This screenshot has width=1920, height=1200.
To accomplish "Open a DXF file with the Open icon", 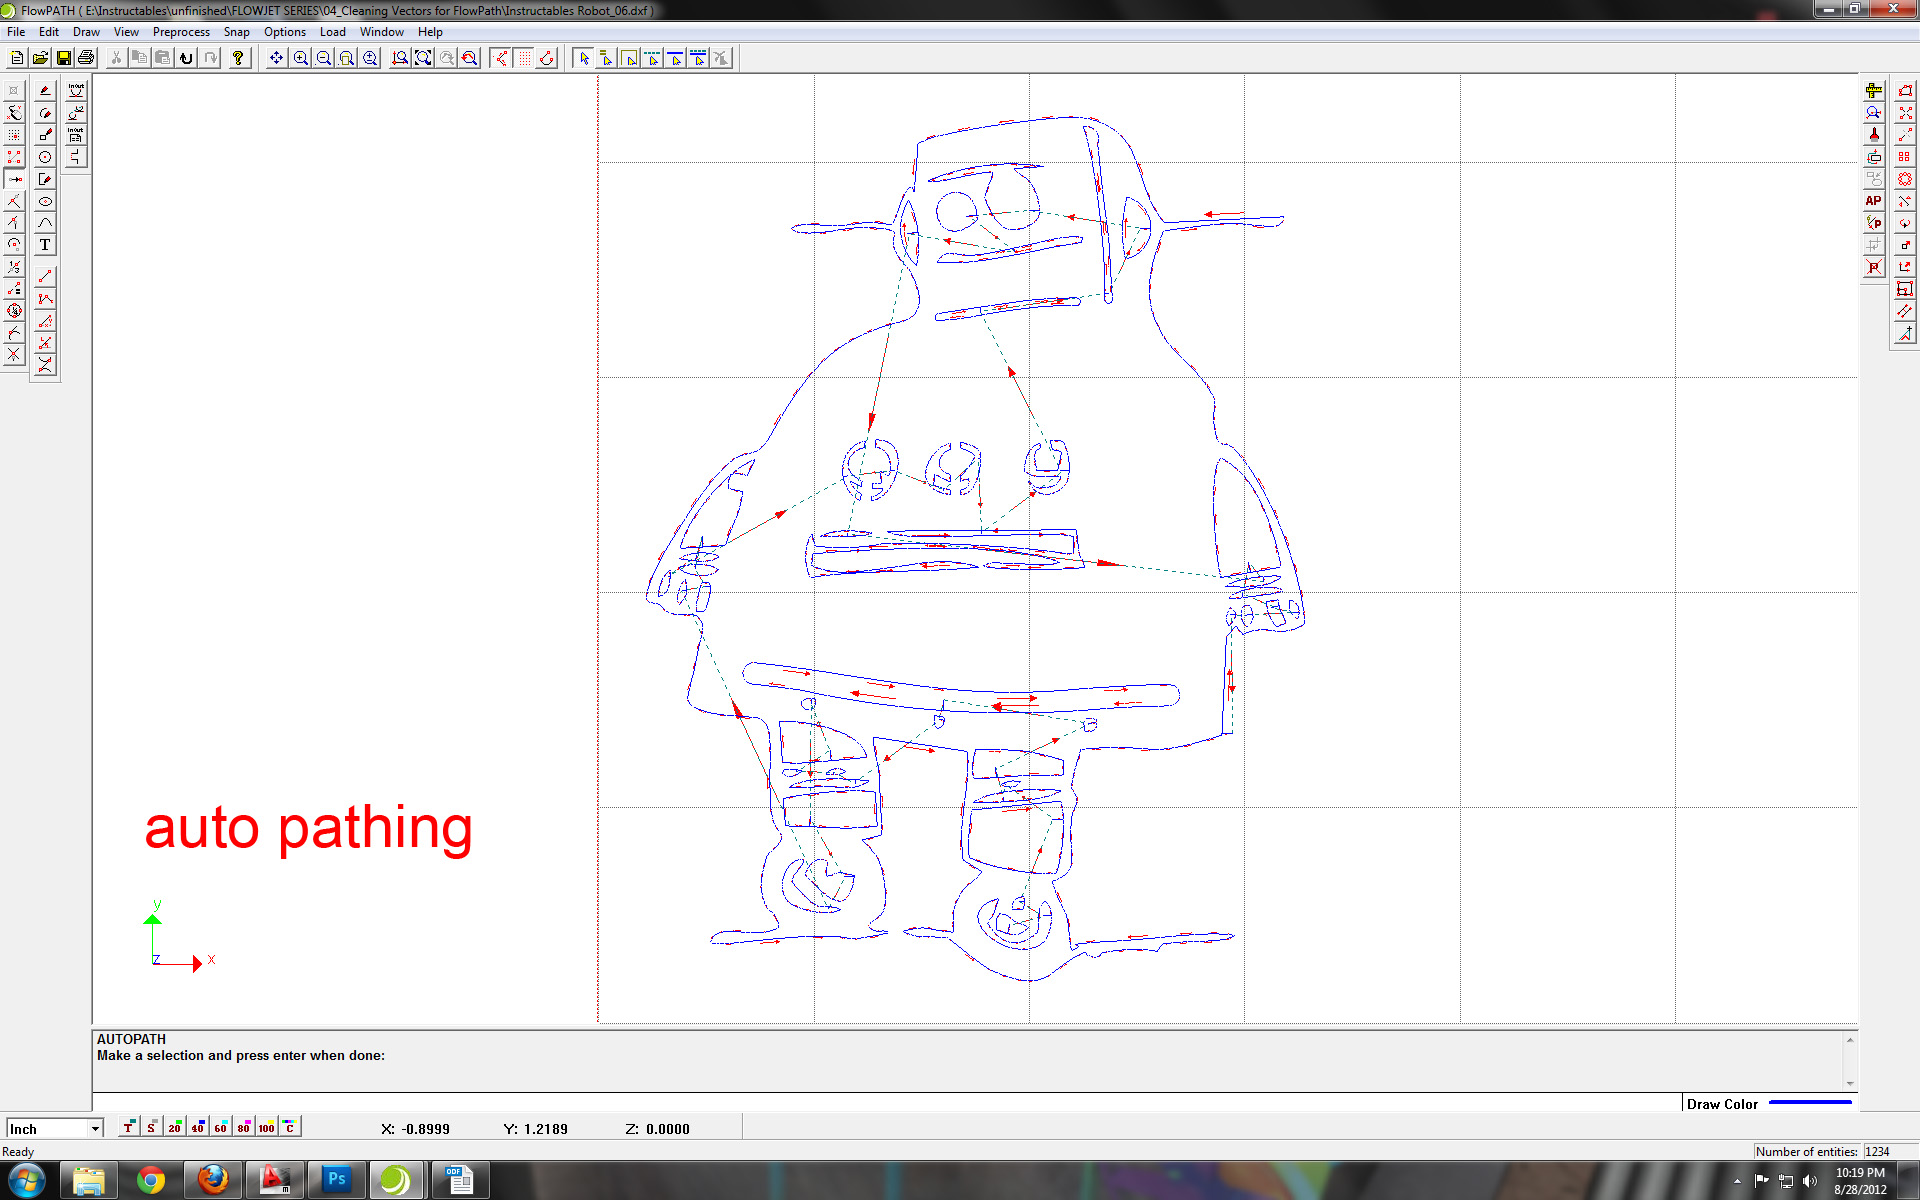I will click(40, 57).
